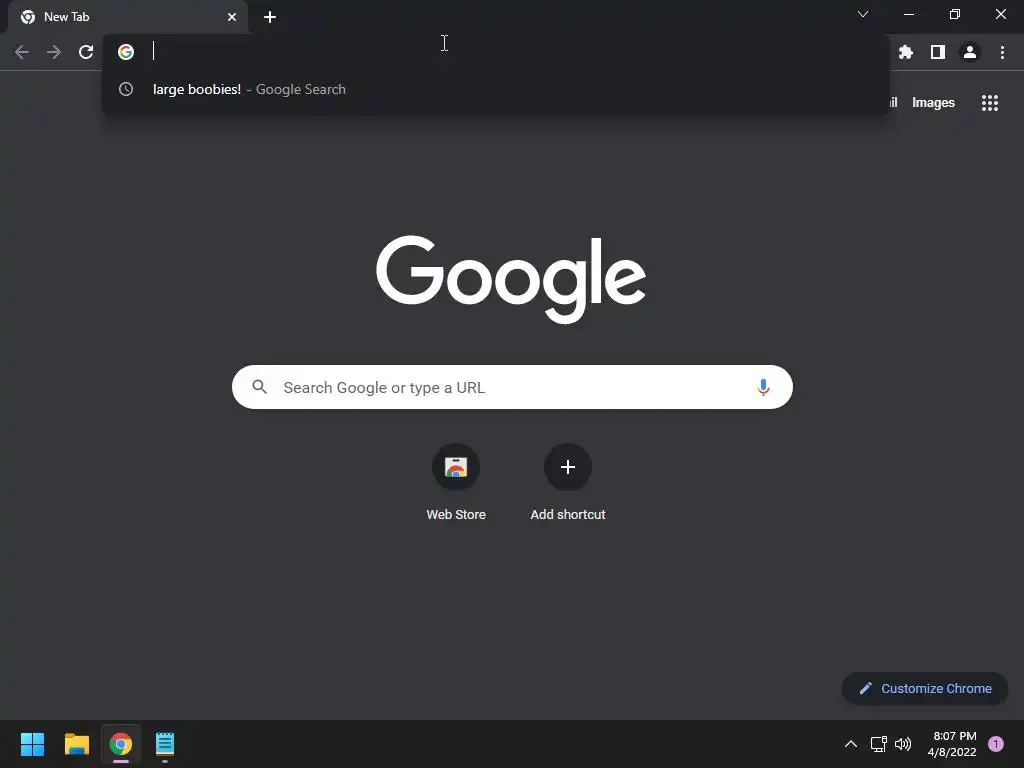1024x768 pixels.
Task: Close the New Tab tab
Action: click(x=232, y=17)
